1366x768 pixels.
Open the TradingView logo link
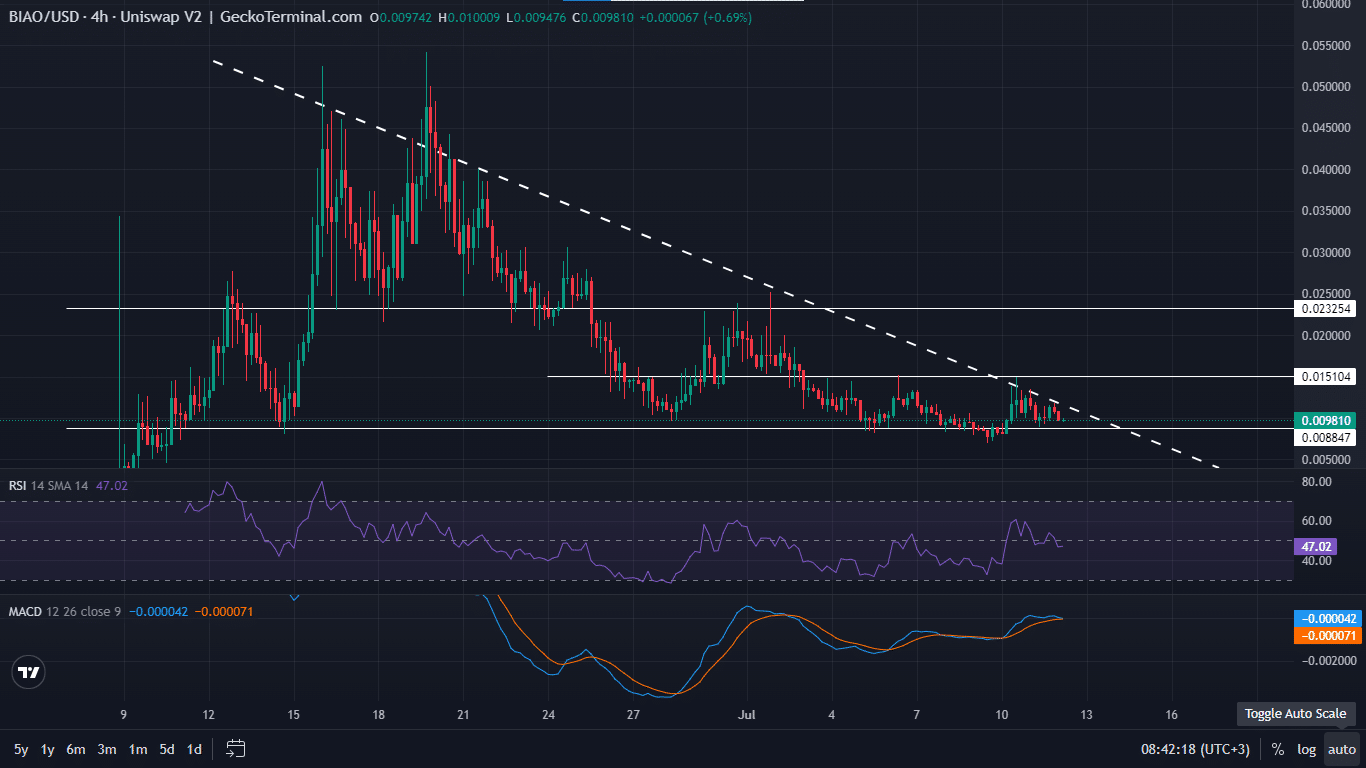[30, 673]
